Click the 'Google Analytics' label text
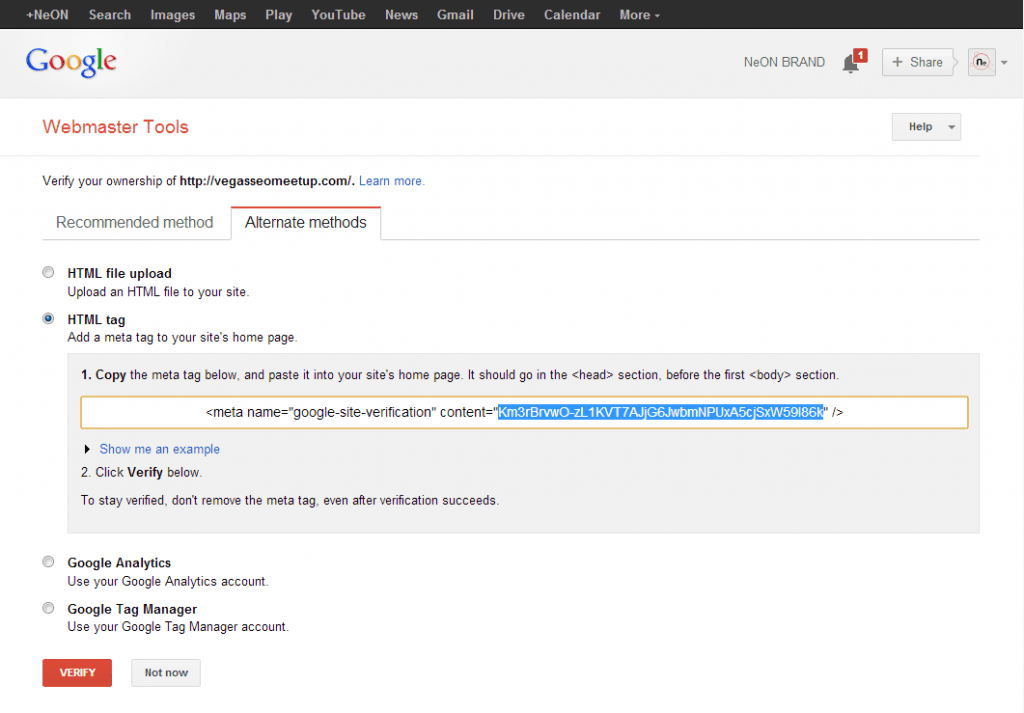 [119, 563]
